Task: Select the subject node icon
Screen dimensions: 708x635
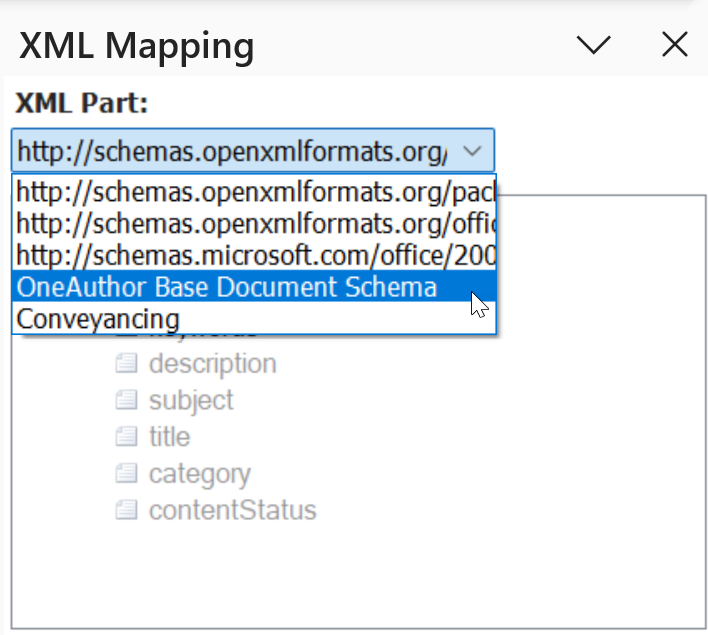Action: coord(126,400)
